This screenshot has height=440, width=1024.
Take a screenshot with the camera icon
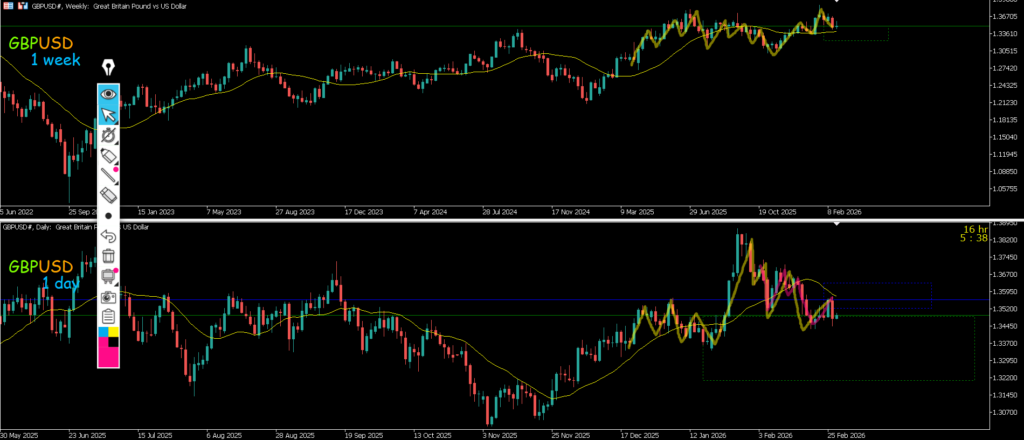tap(109, 297)
